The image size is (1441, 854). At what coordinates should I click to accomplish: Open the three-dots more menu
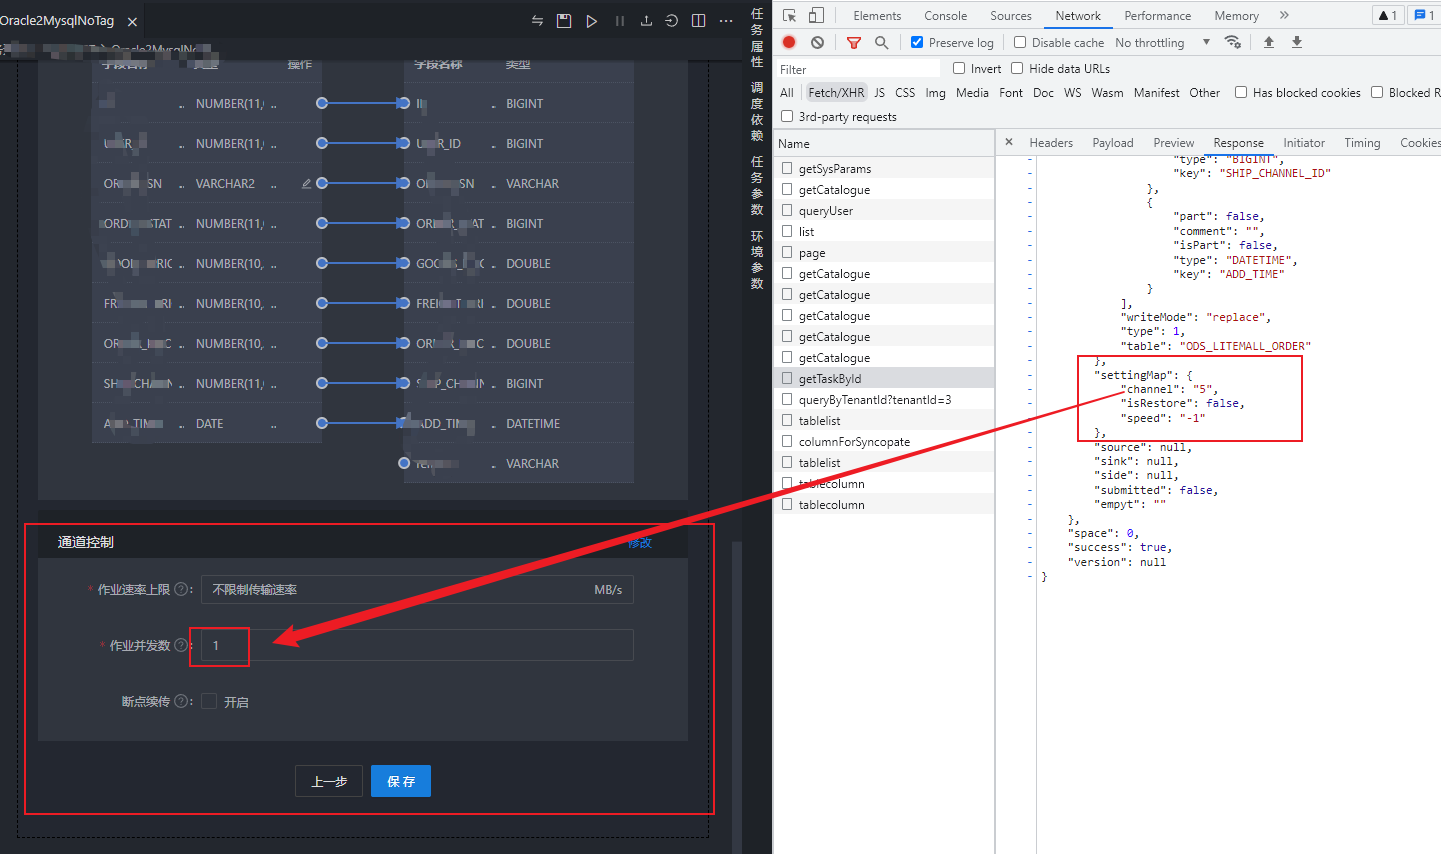[726, 21]
